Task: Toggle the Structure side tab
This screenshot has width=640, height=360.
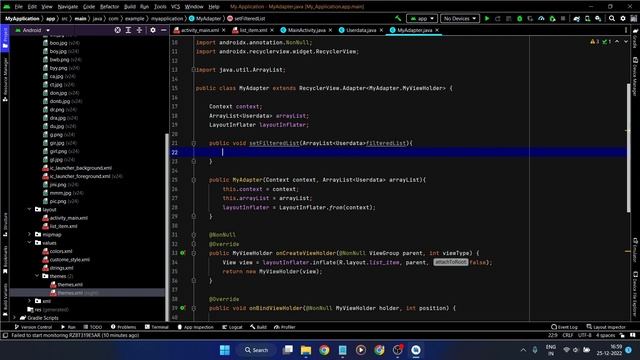Action: [x=5, y=224]
